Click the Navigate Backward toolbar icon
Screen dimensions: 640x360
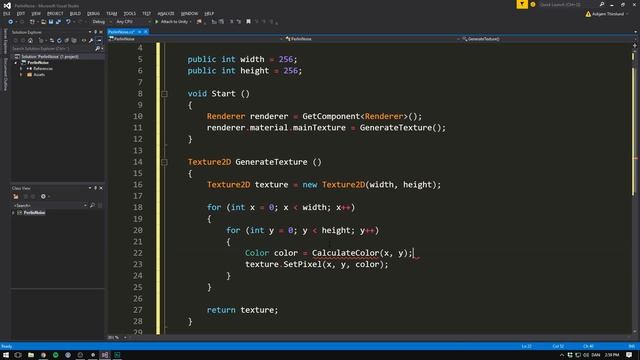pos(11,22)
